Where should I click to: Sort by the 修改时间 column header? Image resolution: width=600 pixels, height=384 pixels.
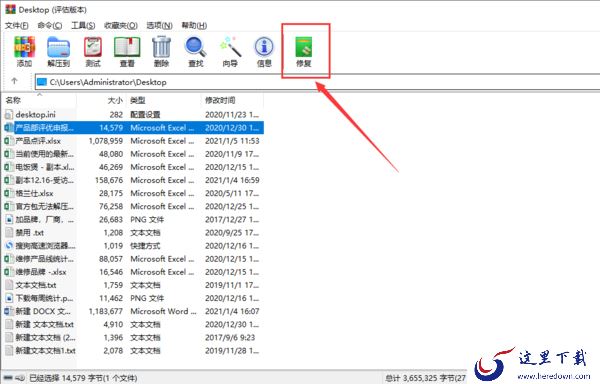coord(232,100)
